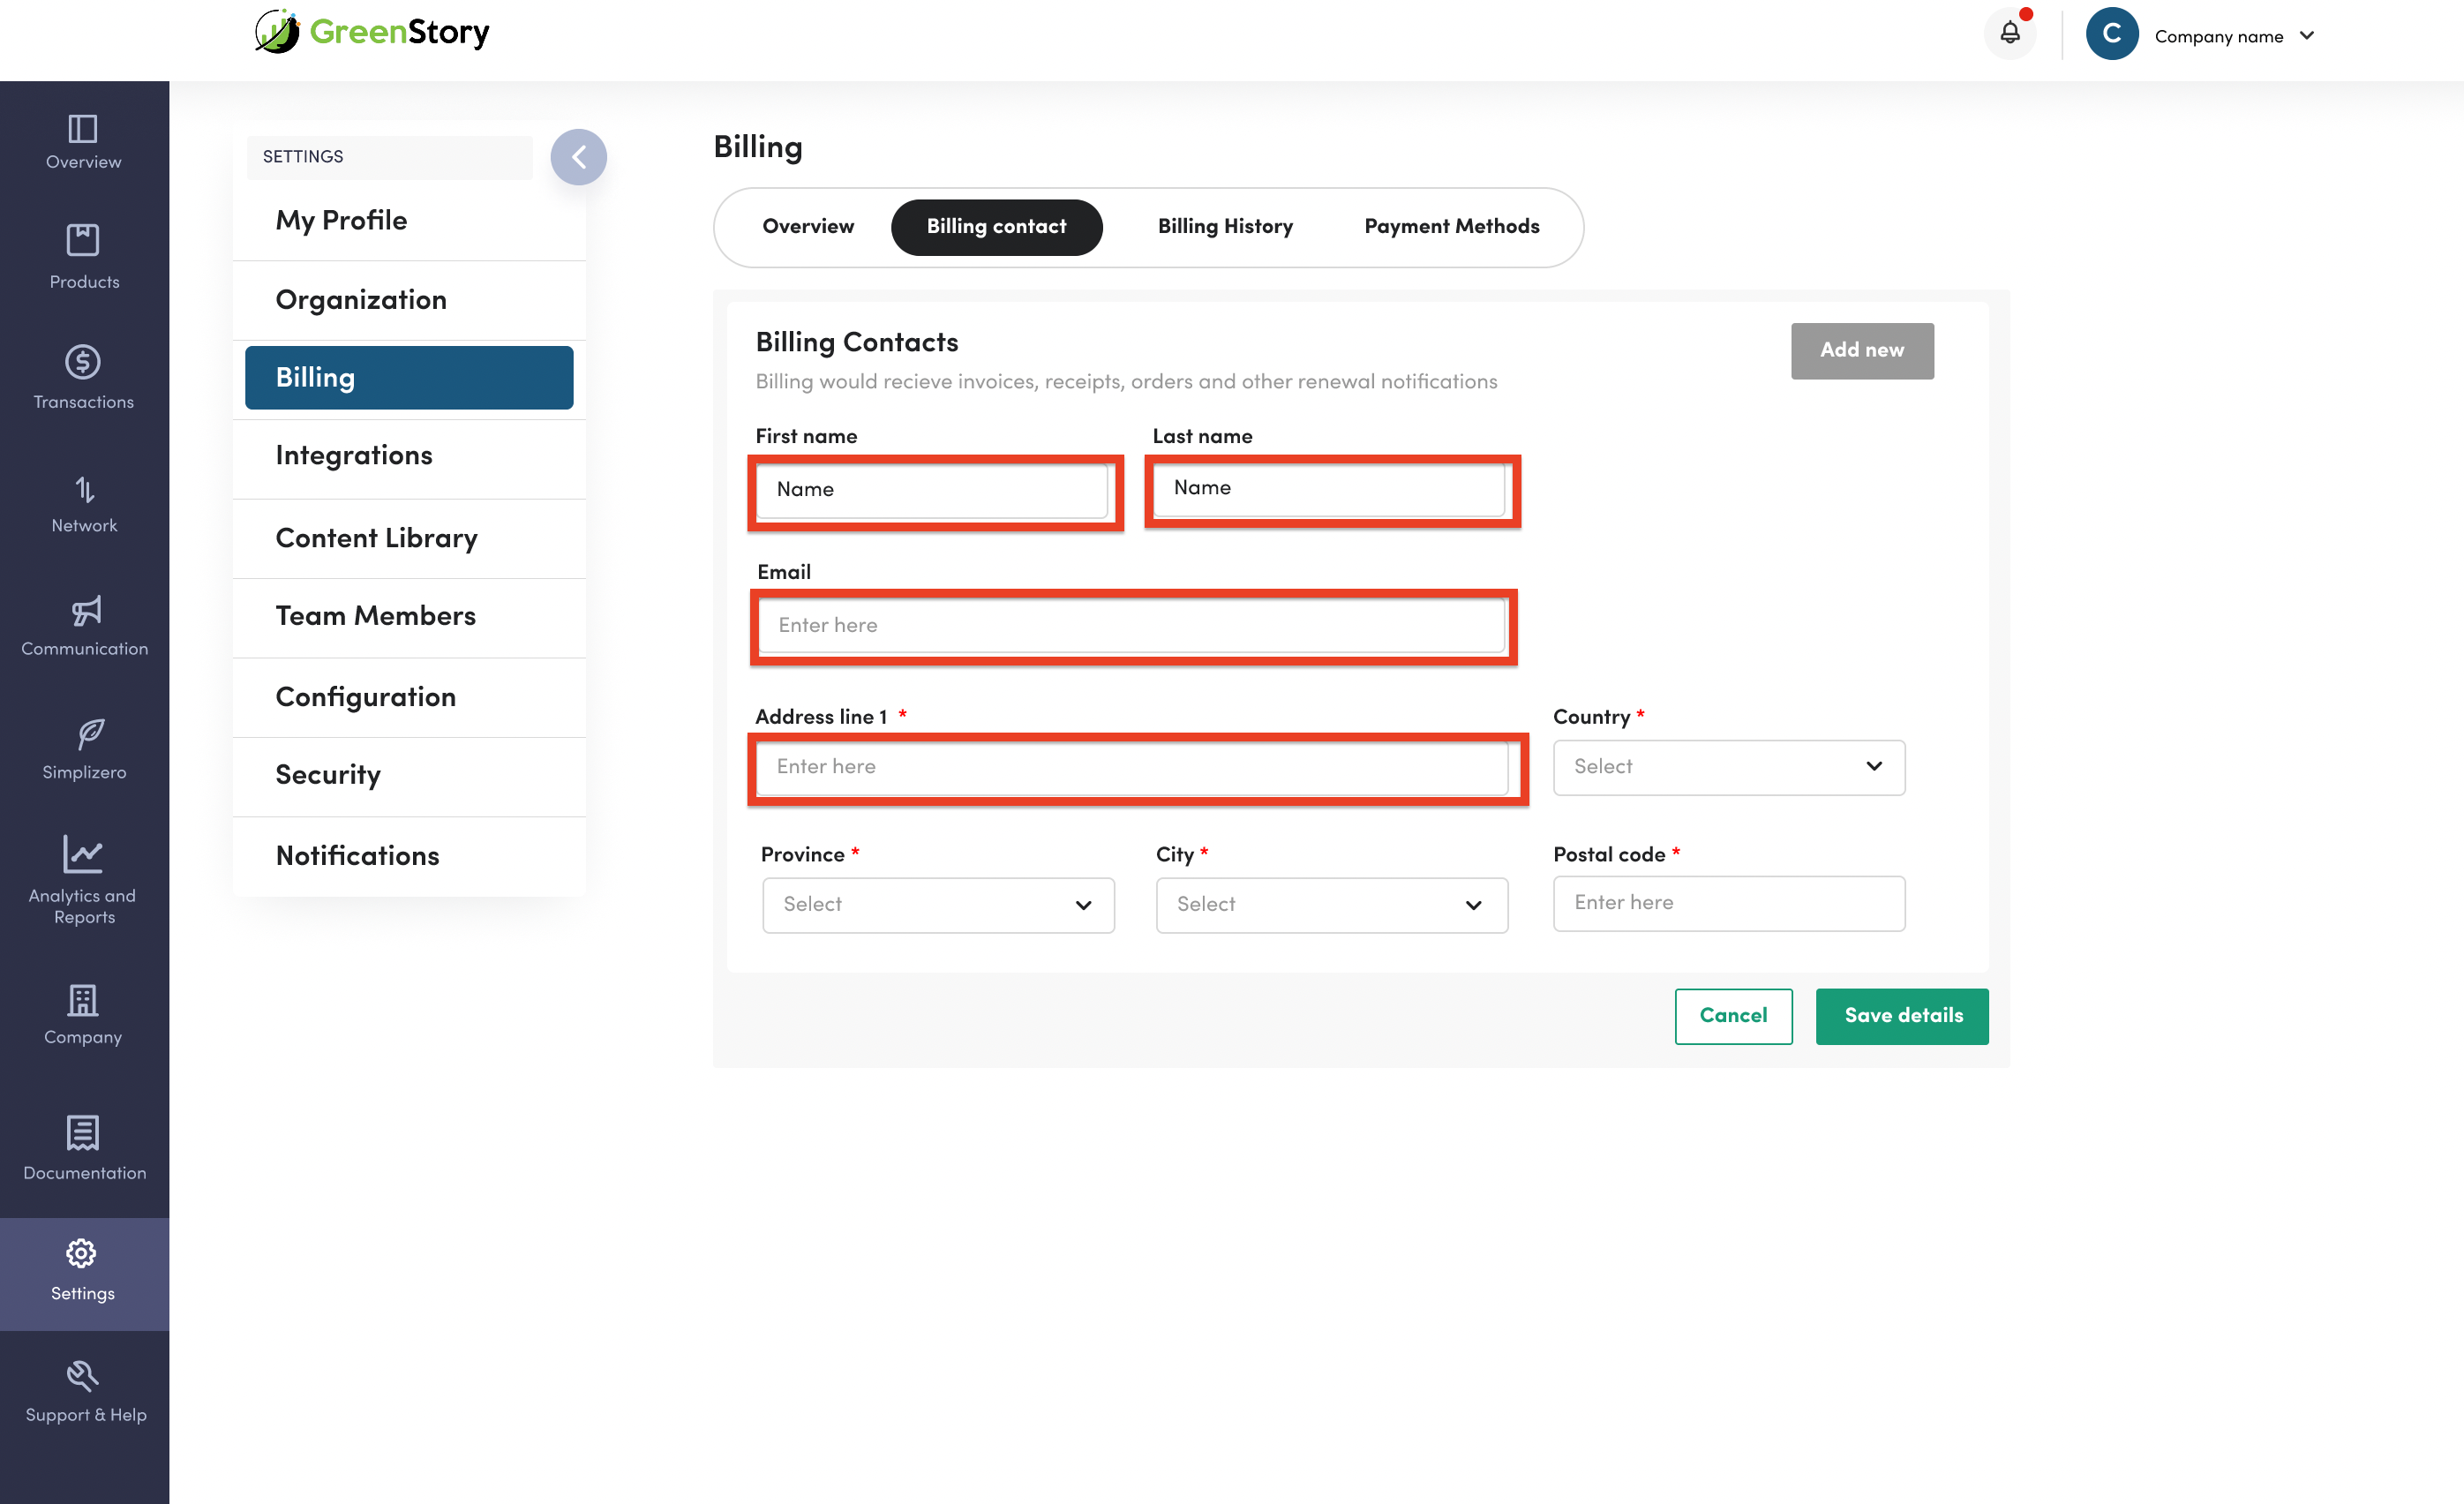Screen dimensions: 2464x1504
Task: Open Support & Help tools icon
Action: pyautogui.click(x=82, y=1377)
